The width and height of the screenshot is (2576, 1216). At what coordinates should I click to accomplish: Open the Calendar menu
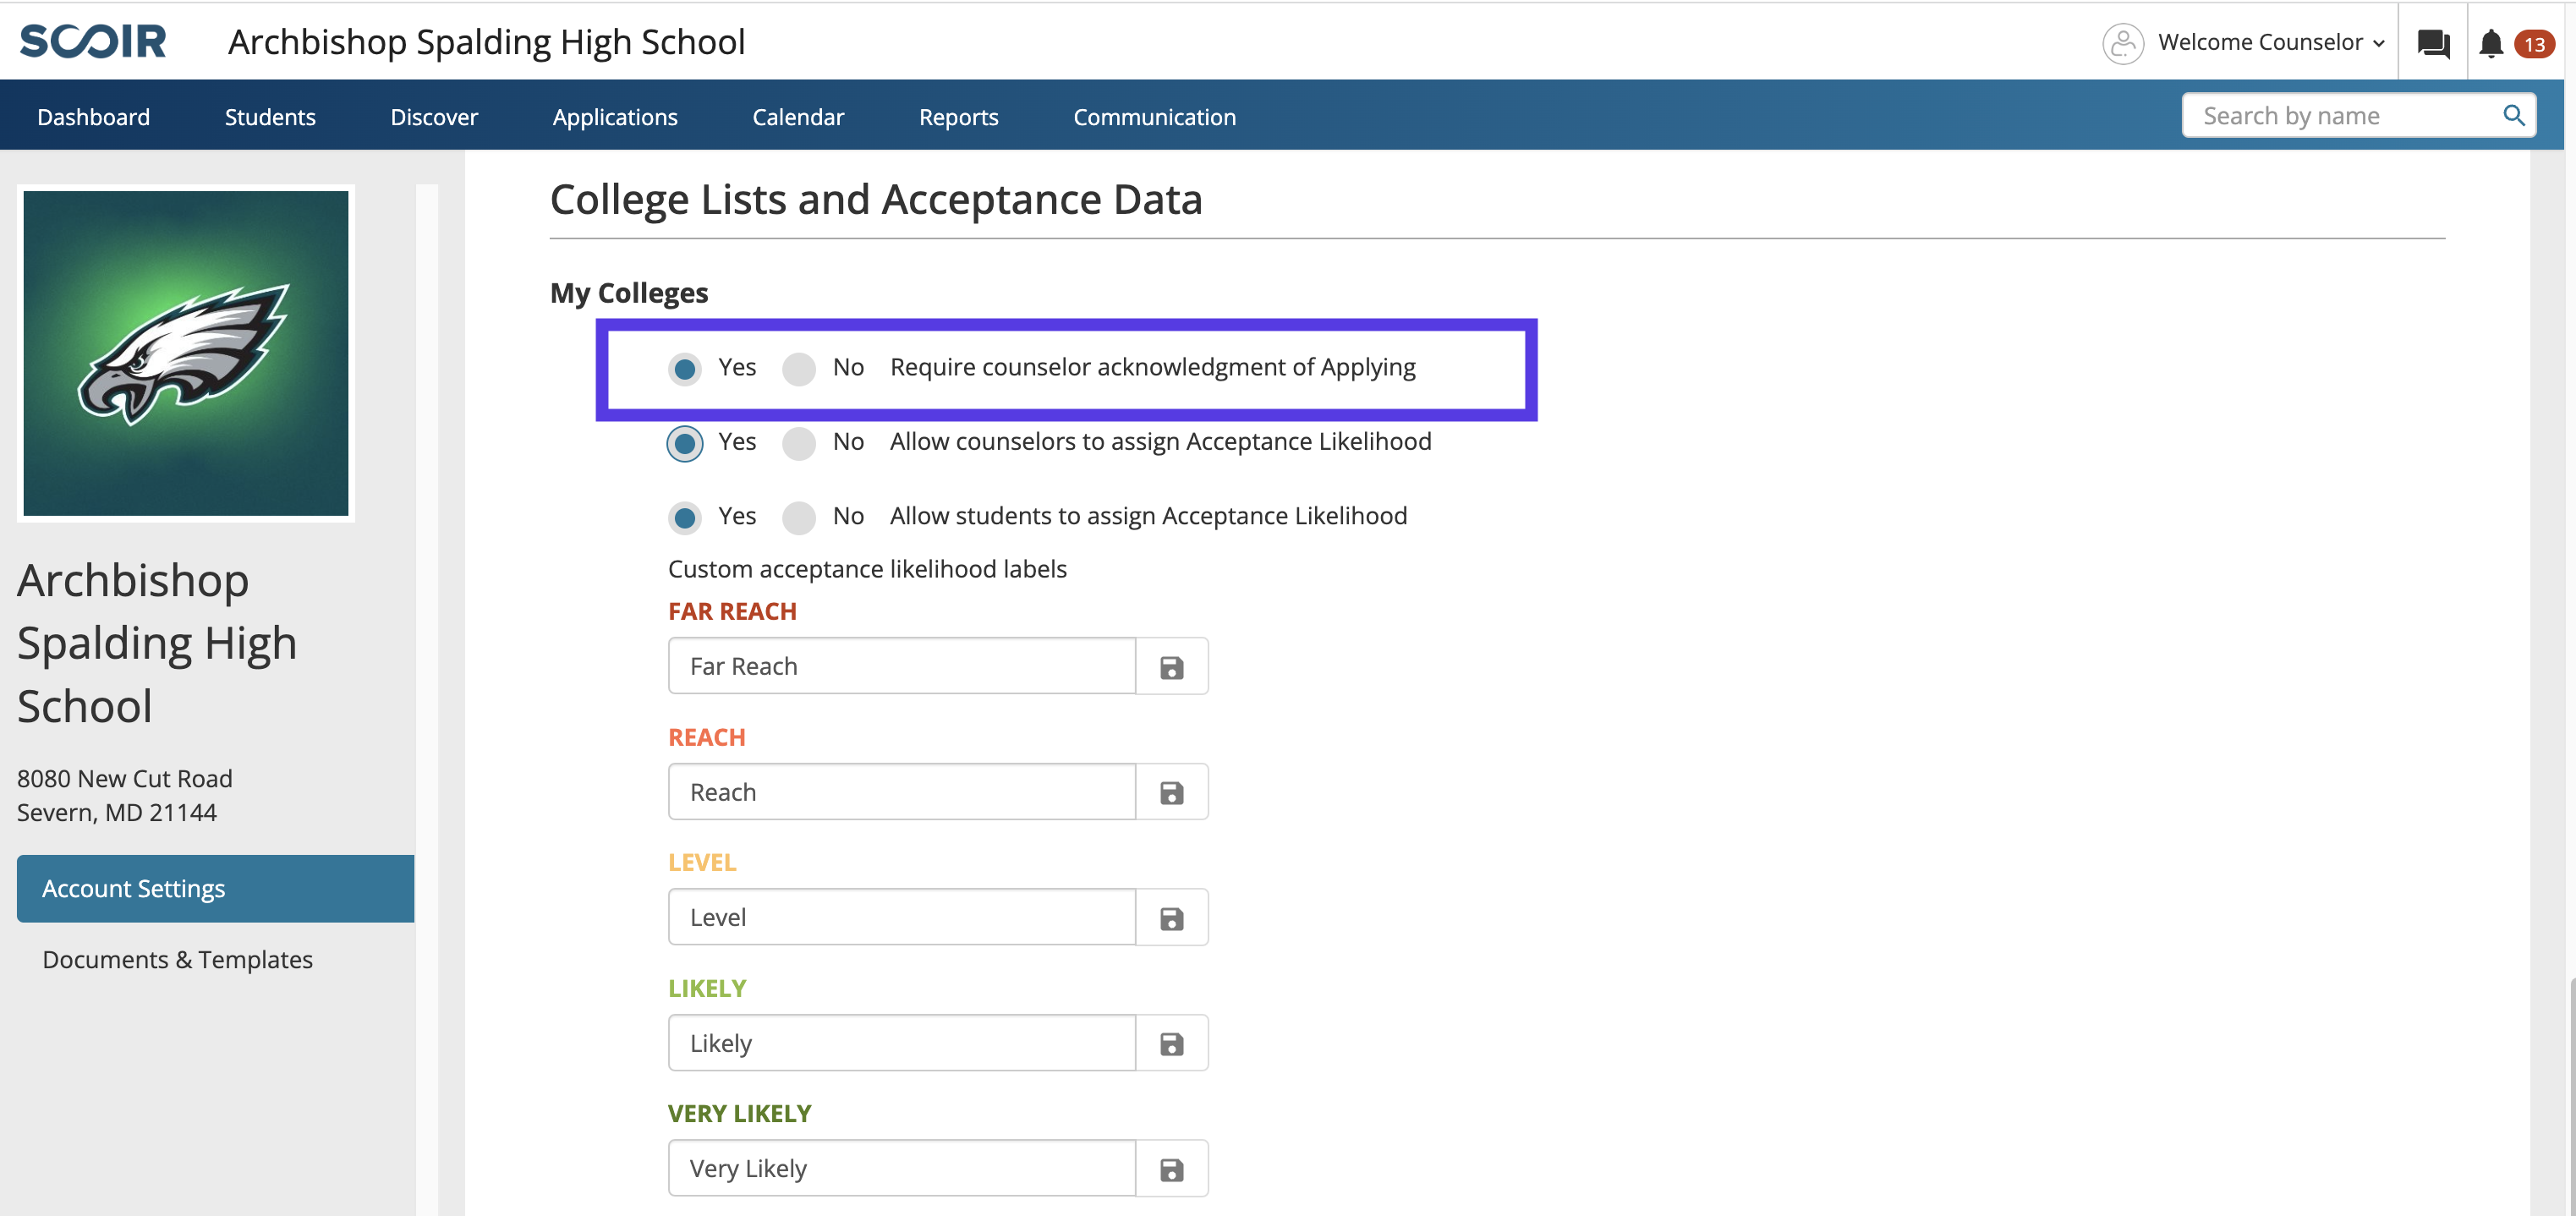tap(798, 117)
